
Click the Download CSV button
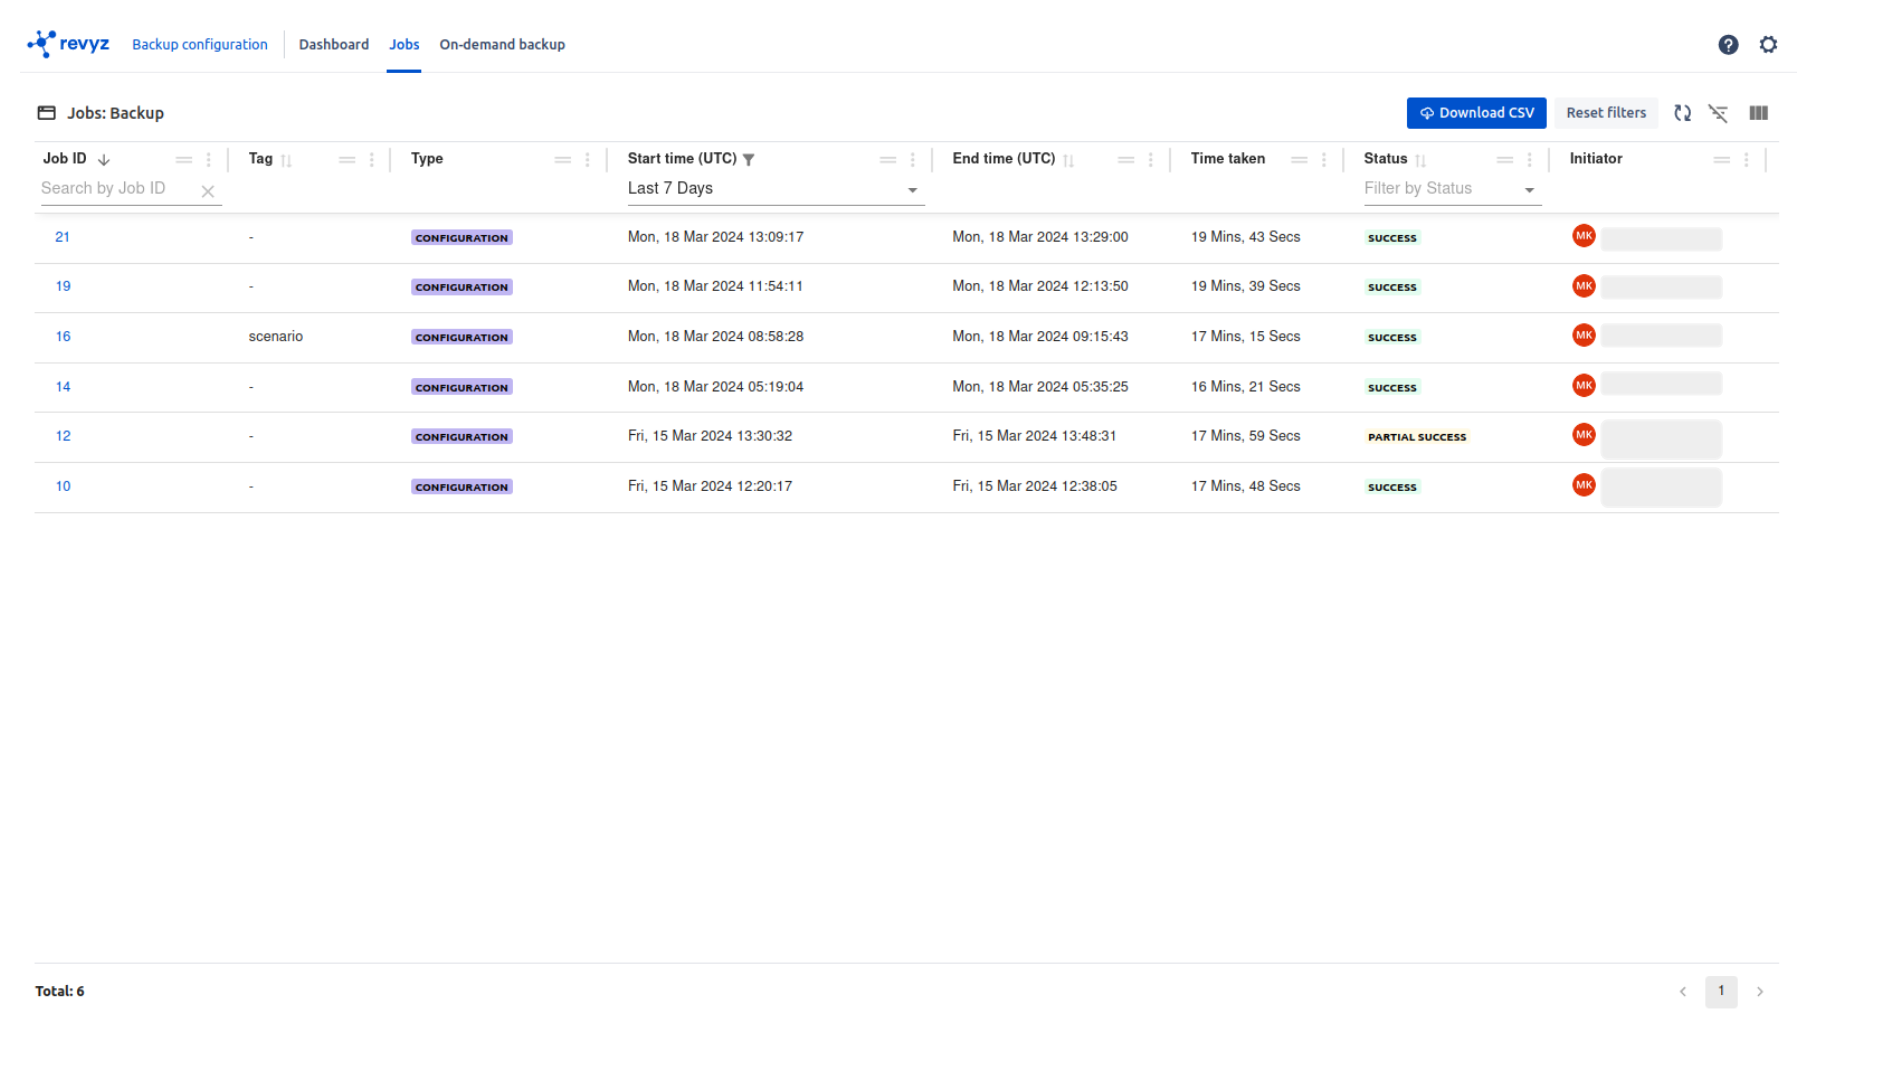coord(1475,113)
